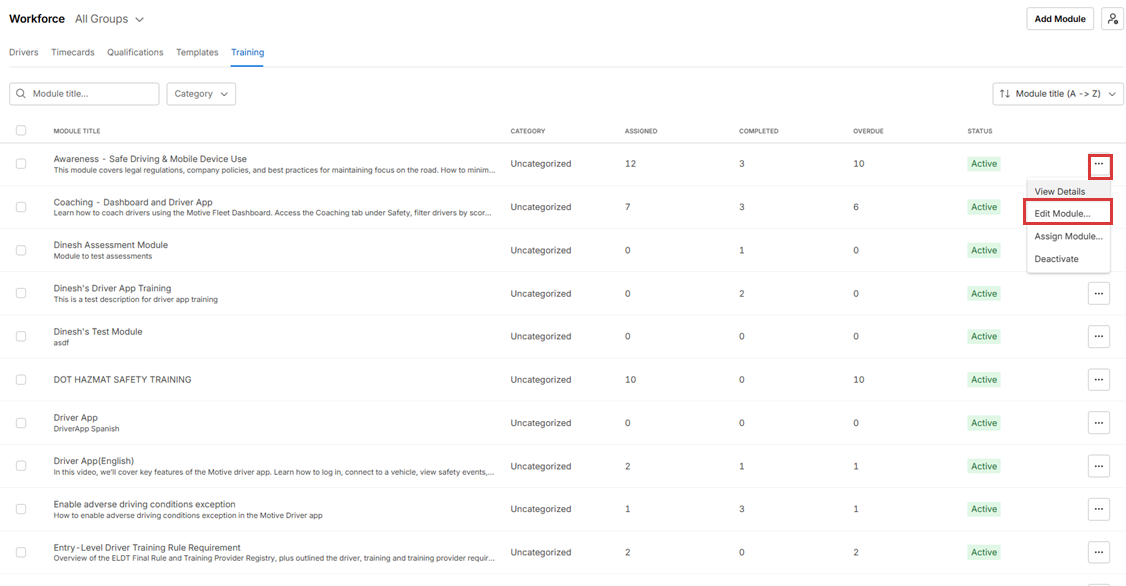The image size is (1126, 586).
Task: Open the DOT HAZMAT SAFETY TRAINING module title
Action: pos(122,380)
